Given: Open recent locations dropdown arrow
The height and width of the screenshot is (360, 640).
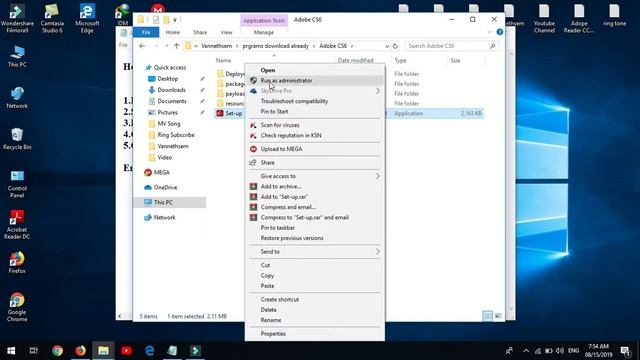Looking at the screenshot, I should click(167, 46).
